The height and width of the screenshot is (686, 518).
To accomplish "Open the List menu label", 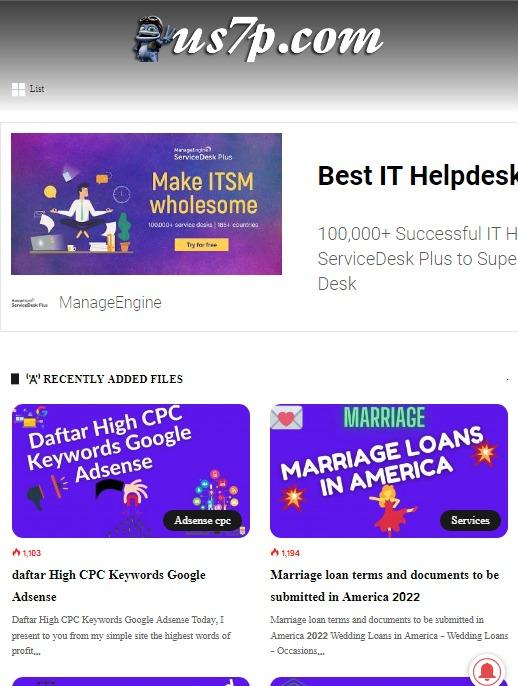I will pos(37,89).
